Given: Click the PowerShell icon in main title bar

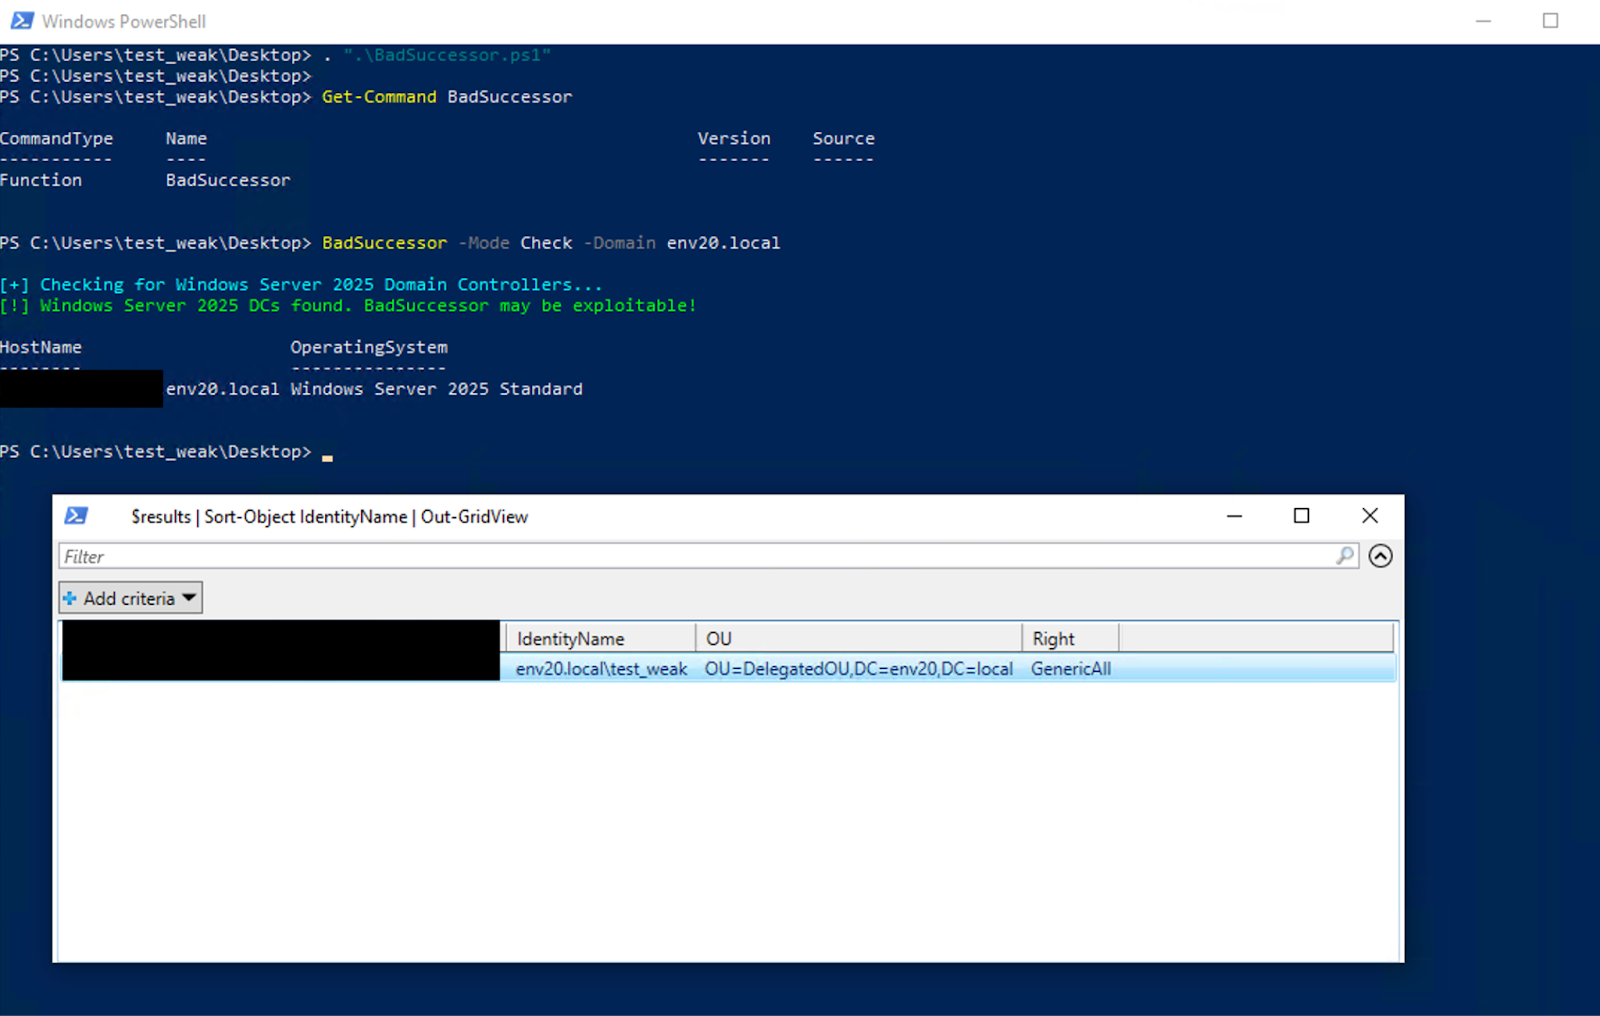Looking at the screenshot, I should 21,21.
